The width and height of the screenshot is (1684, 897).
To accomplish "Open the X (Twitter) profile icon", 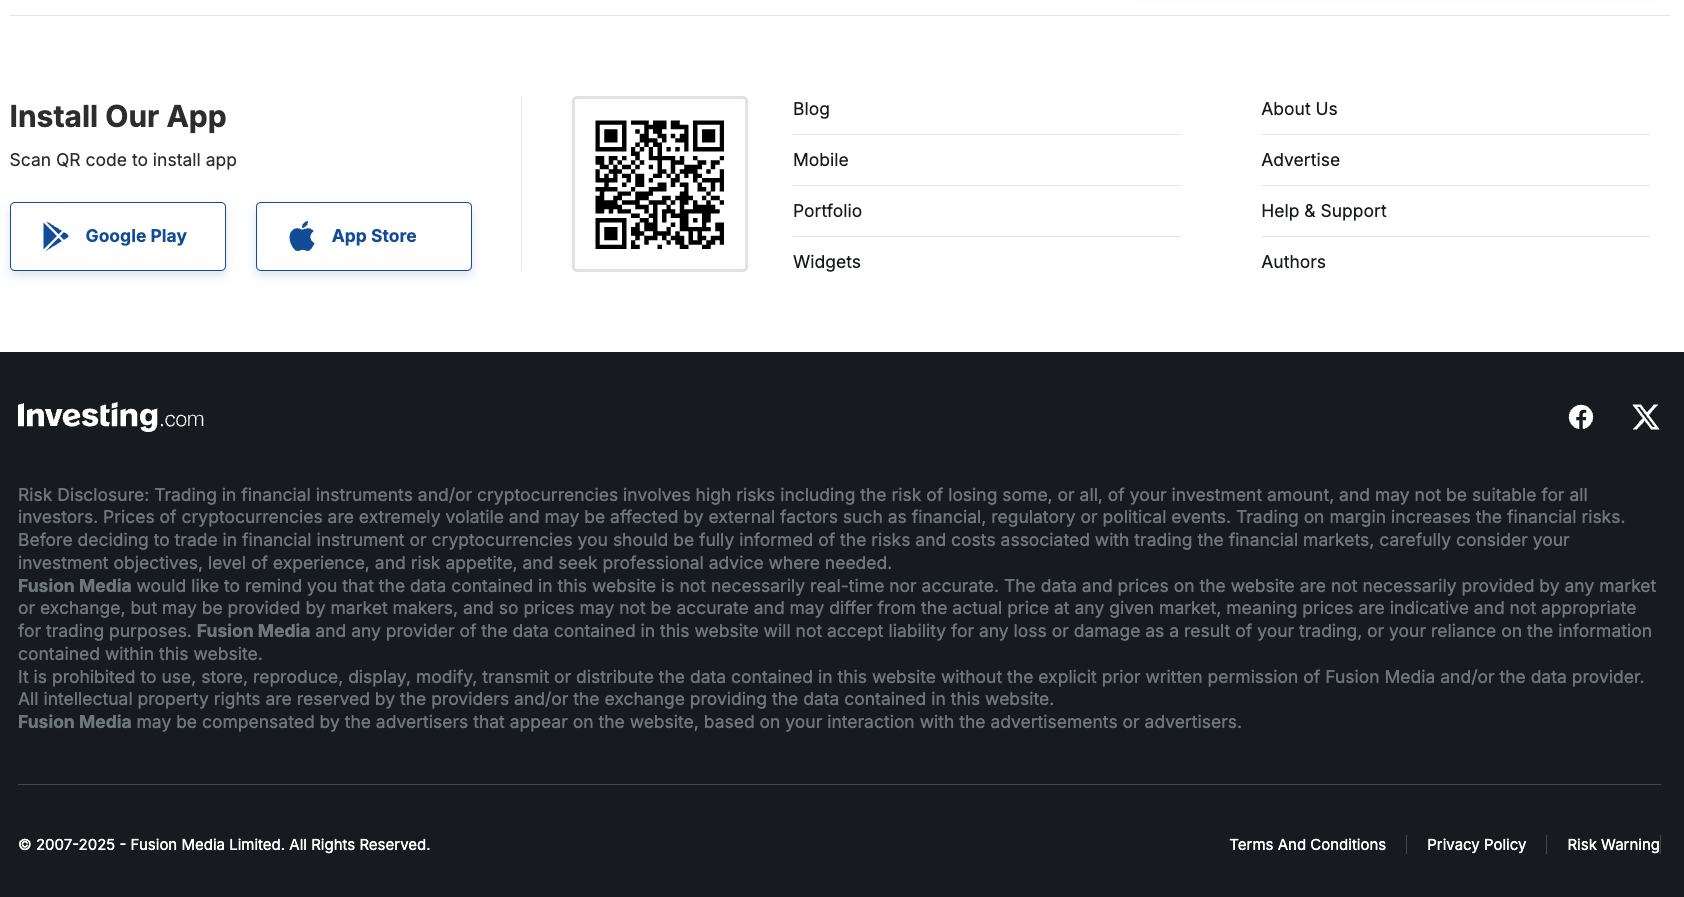I will pyautogui.click(x=1645, y=417).
